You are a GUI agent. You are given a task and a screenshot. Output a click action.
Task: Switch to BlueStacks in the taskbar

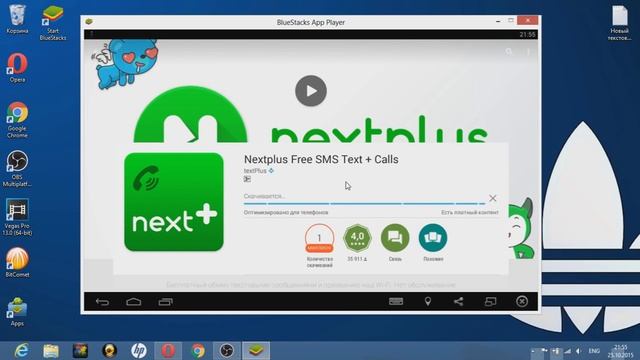click(256, 351)
